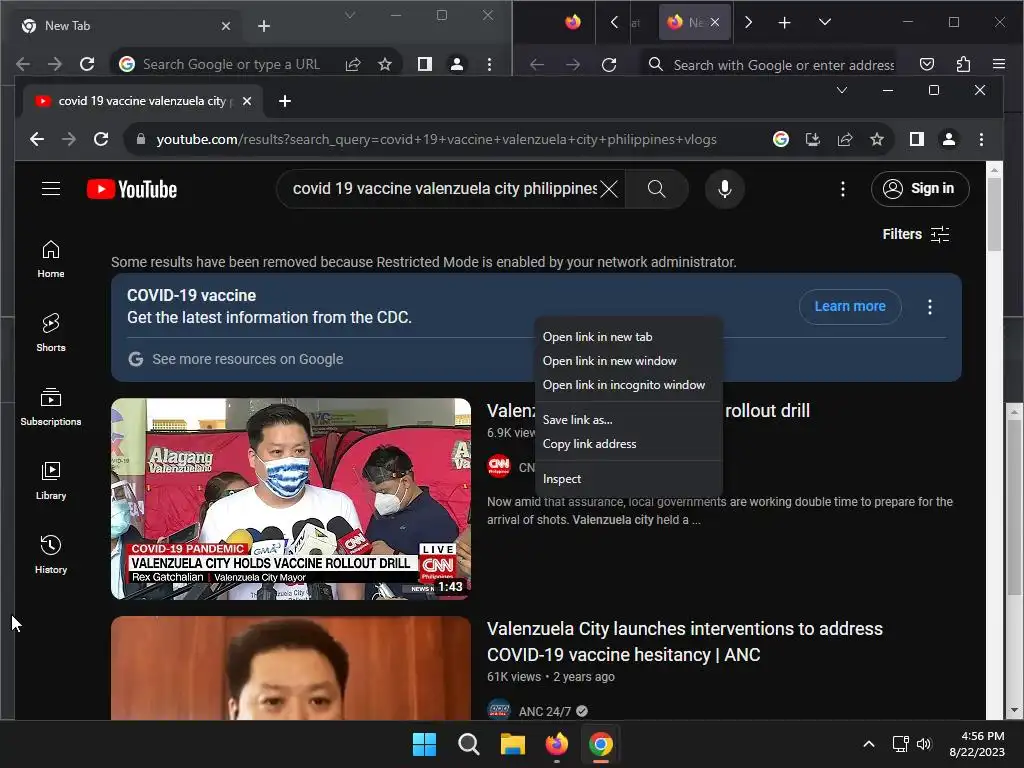Open Firefox list all tabs dropdown
Image resolution: width=1024 pixels, height=768 pixels.
[825, 22]
